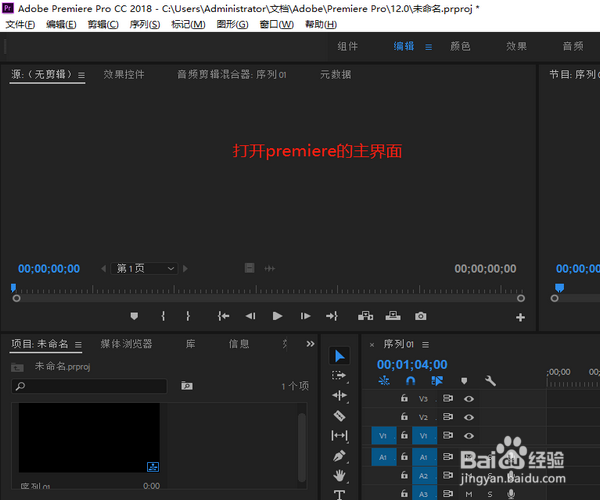
Task: Play the source monitor clip
Action: pyautogui.click(x=277, y=316)
